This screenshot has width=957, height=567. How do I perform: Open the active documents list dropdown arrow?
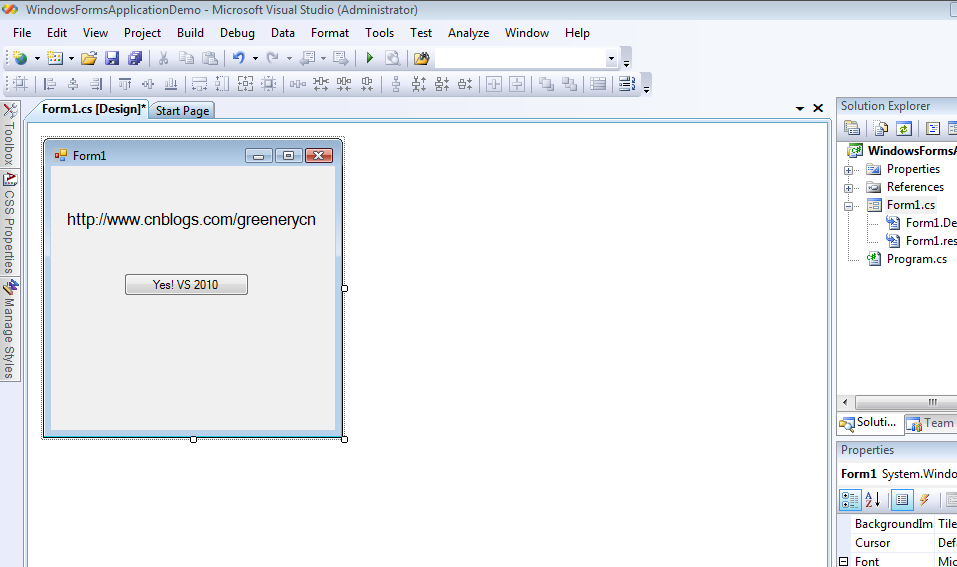tap(800, 109)
